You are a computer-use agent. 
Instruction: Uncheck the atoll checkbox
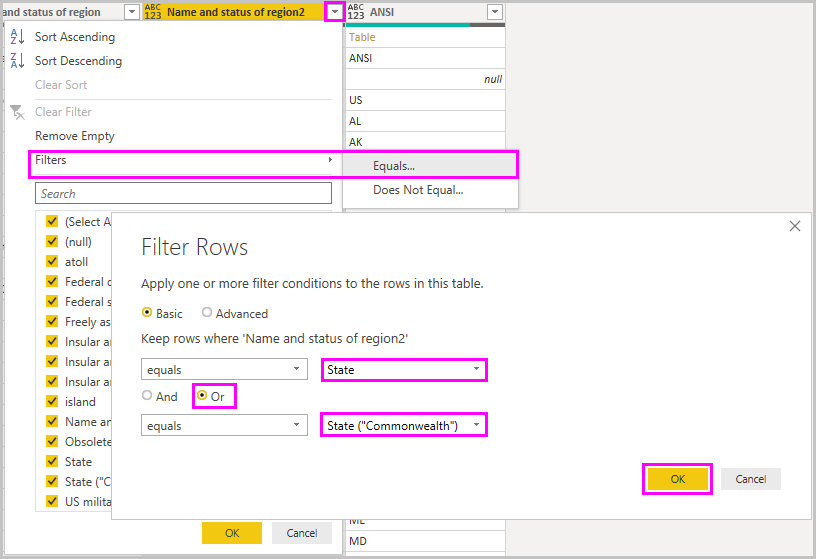click(52, 261)
